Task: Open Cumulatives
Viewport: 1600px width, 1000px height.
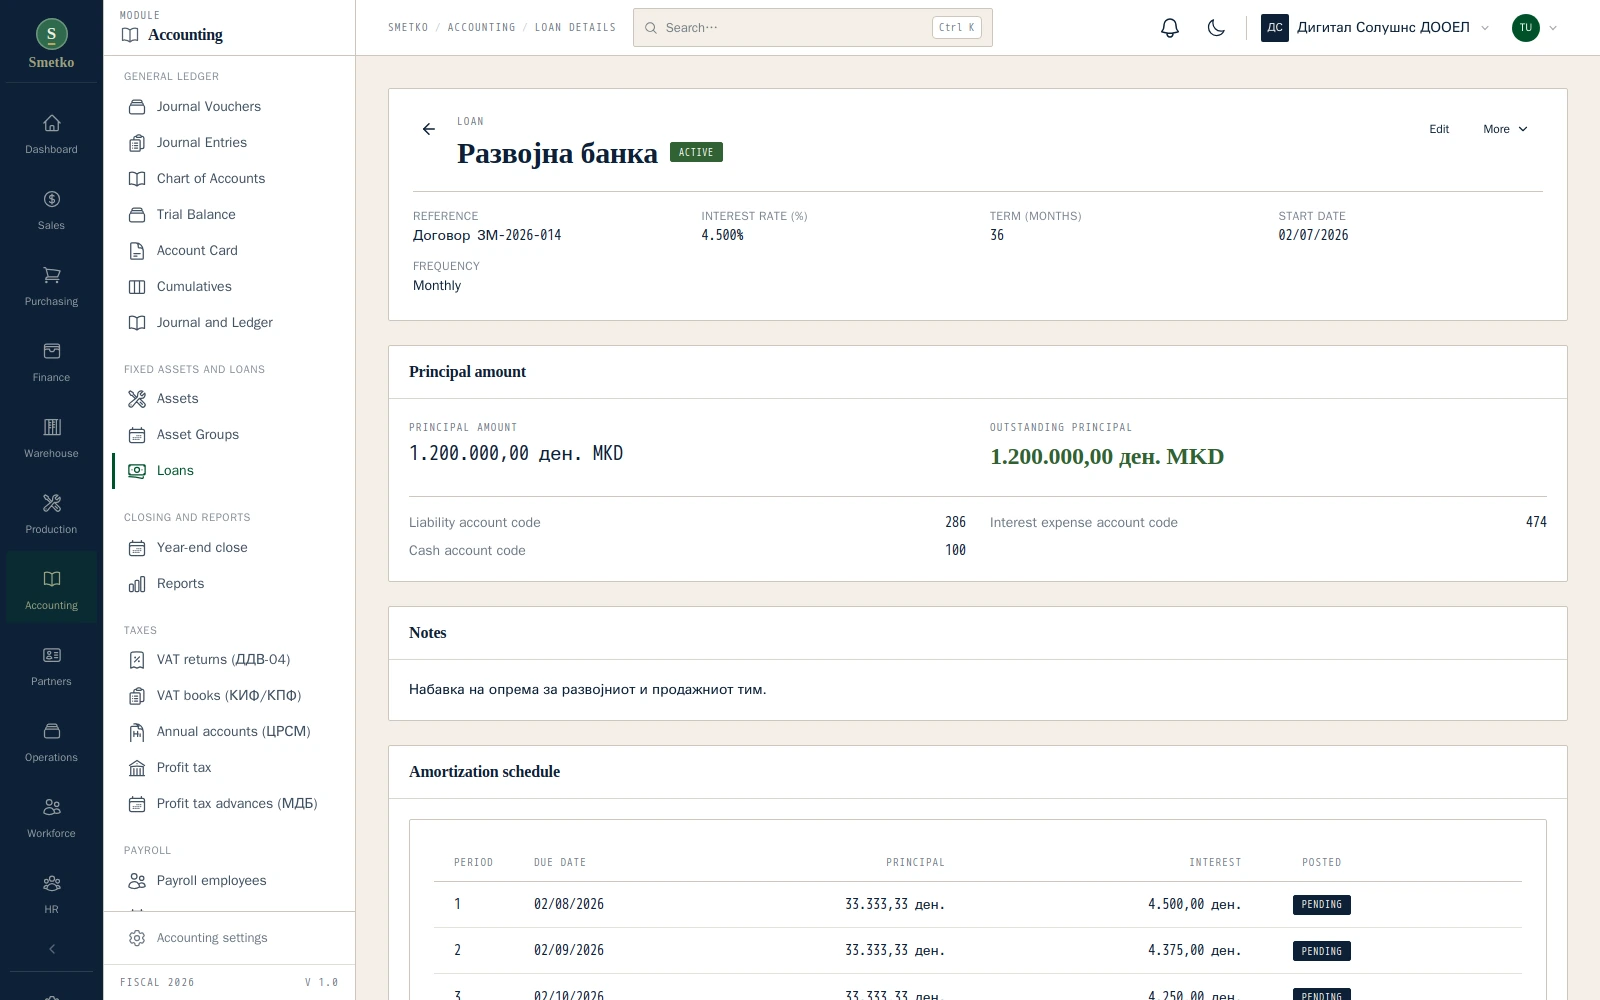Action: pos(230,287)
